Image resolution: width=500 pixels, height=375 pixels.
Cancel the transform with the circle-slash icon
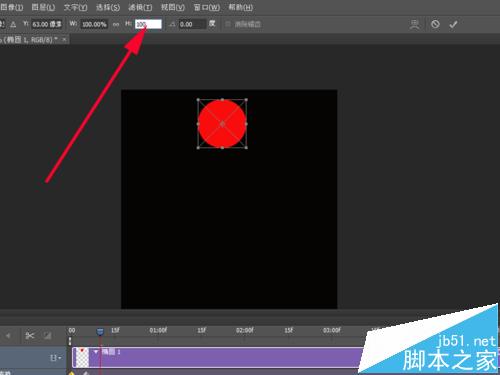click(x=435, y=24)
